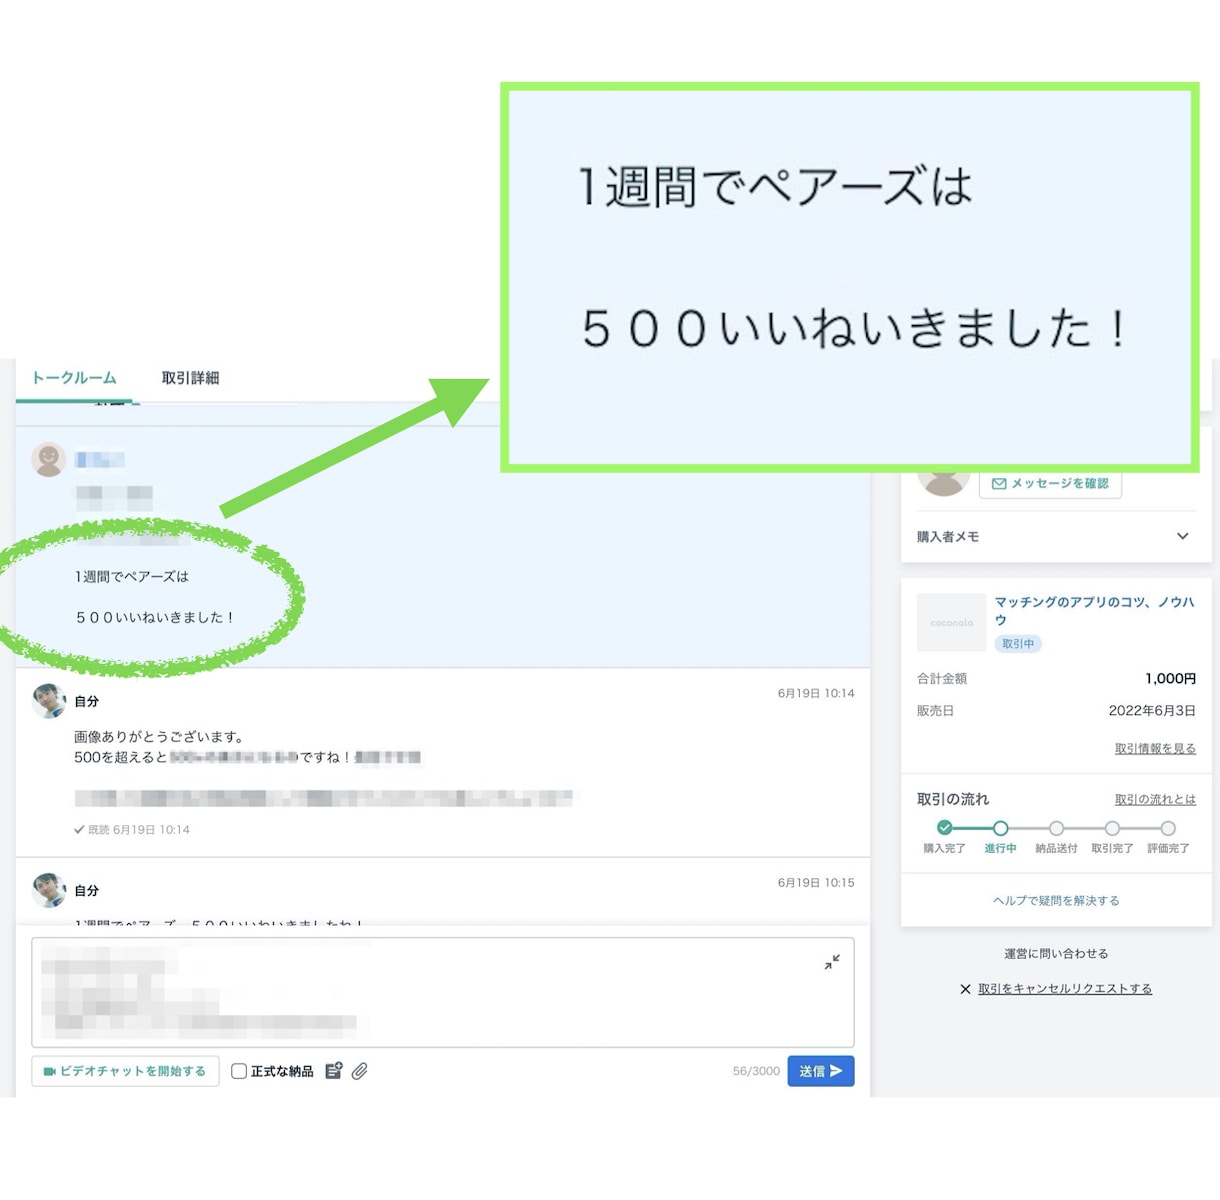
Task: Click the 6月19日 10:15 timestamp
Action: 816,883
